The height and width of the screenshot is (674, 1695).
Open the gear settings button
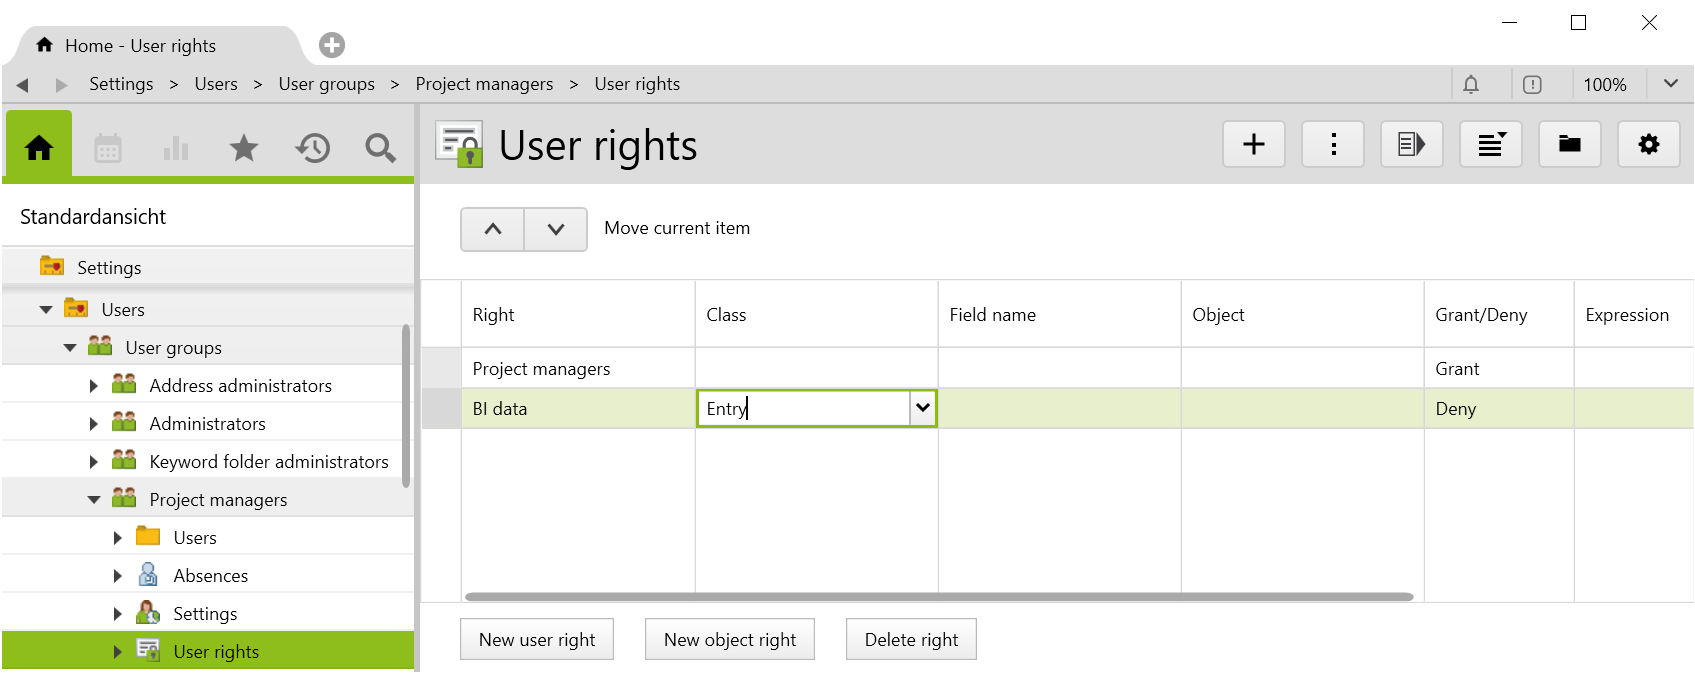coord(1648,145)
